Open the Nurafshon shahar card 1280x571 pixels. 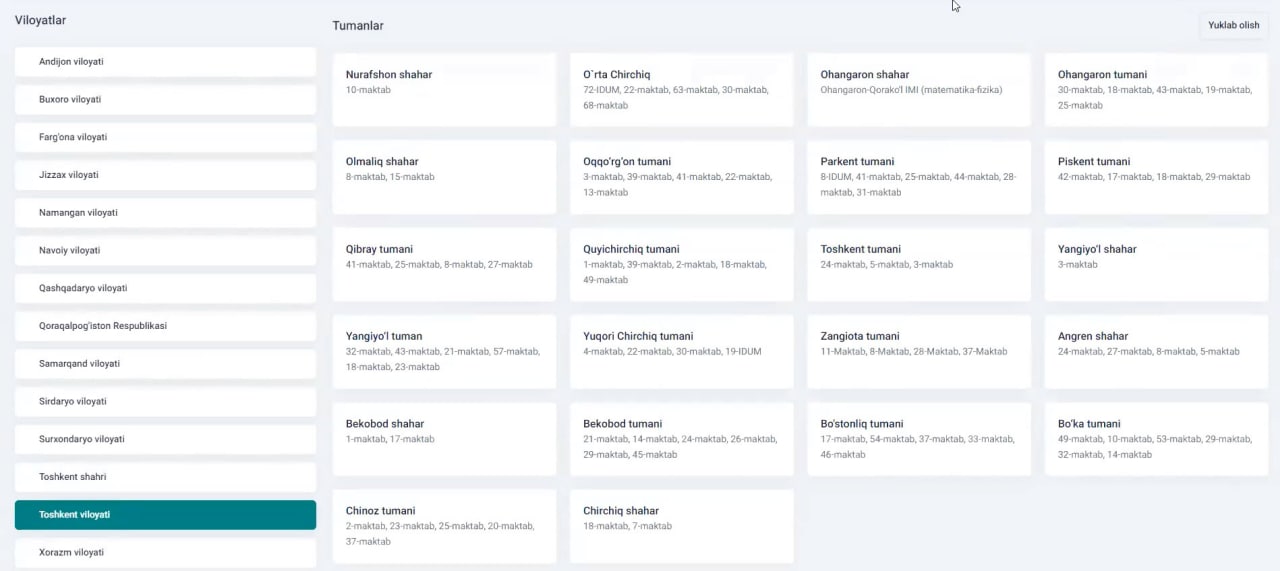click(x=444, y=90)
